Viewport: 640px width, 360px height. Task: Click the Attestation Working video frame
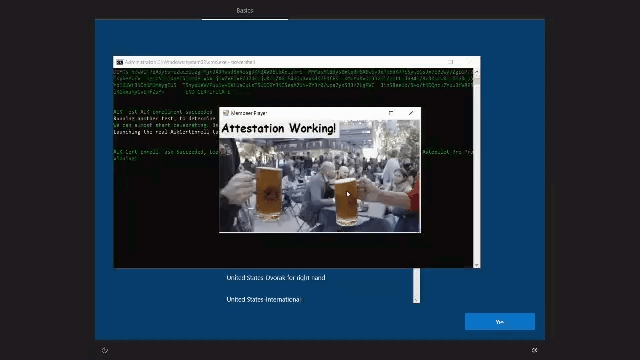(x=320, y=176)
